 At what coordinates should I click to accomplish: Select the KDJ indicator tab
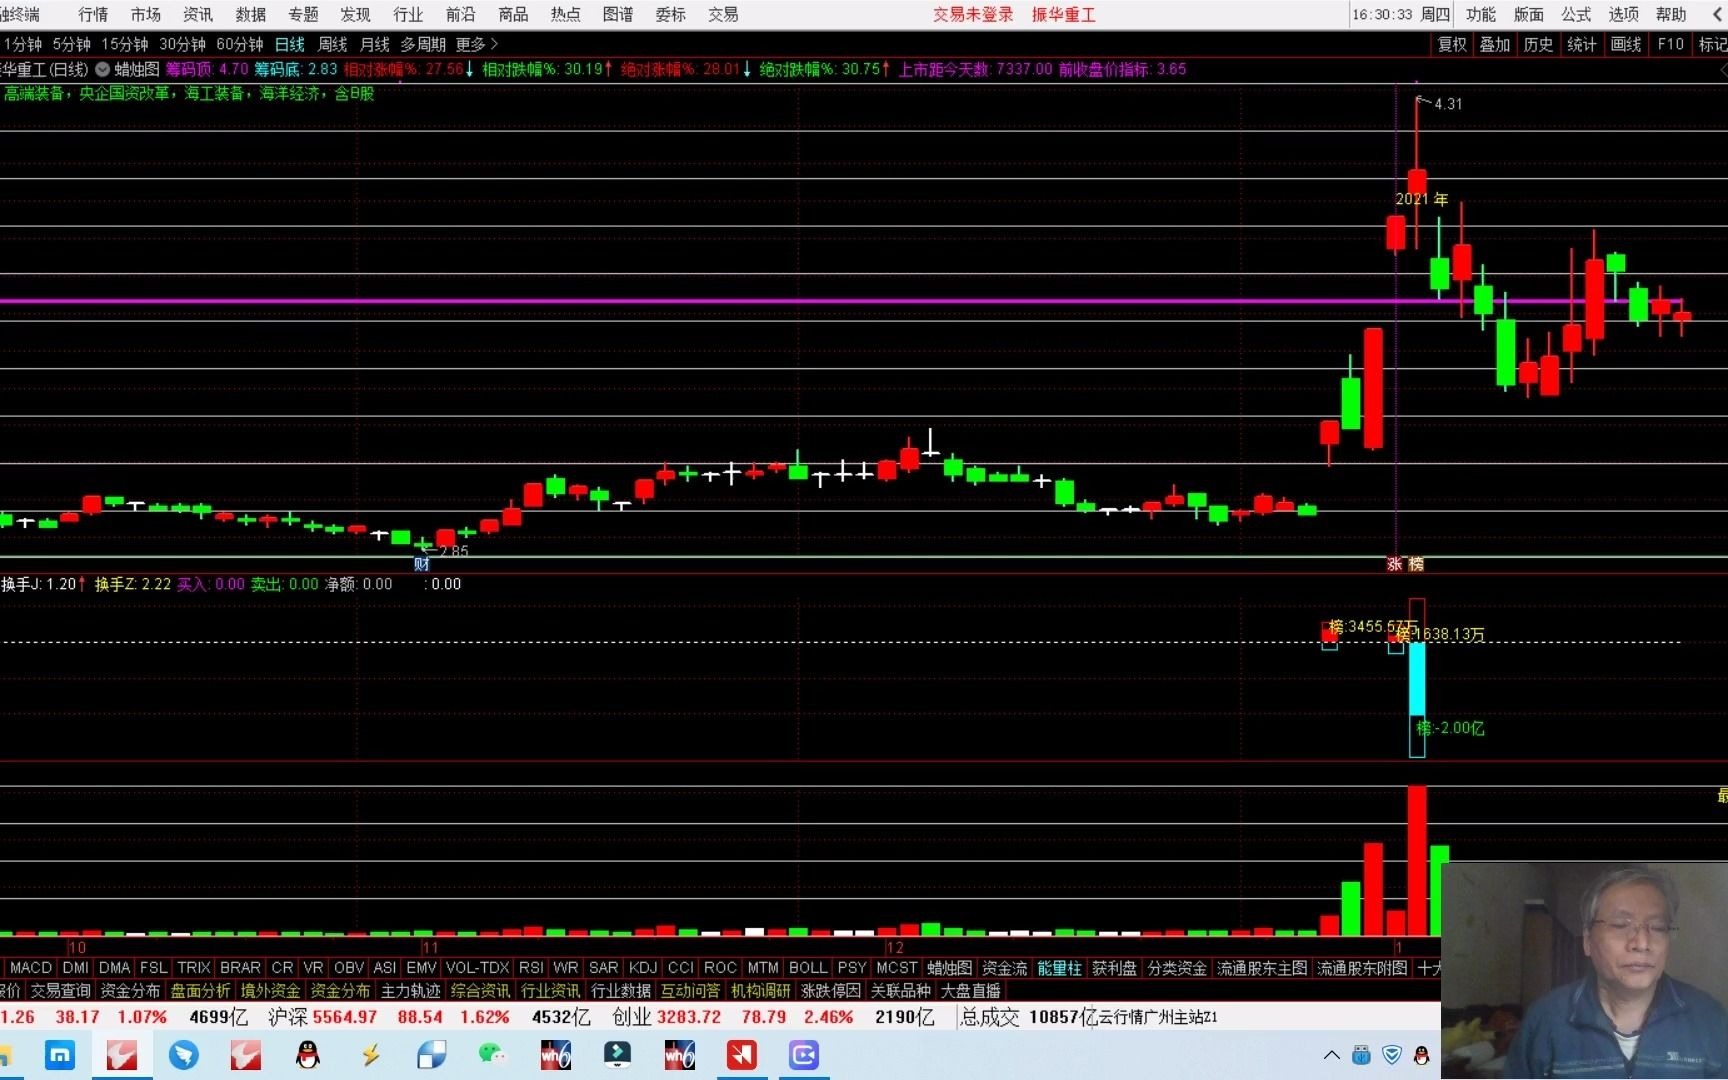[x=643, y=968]
